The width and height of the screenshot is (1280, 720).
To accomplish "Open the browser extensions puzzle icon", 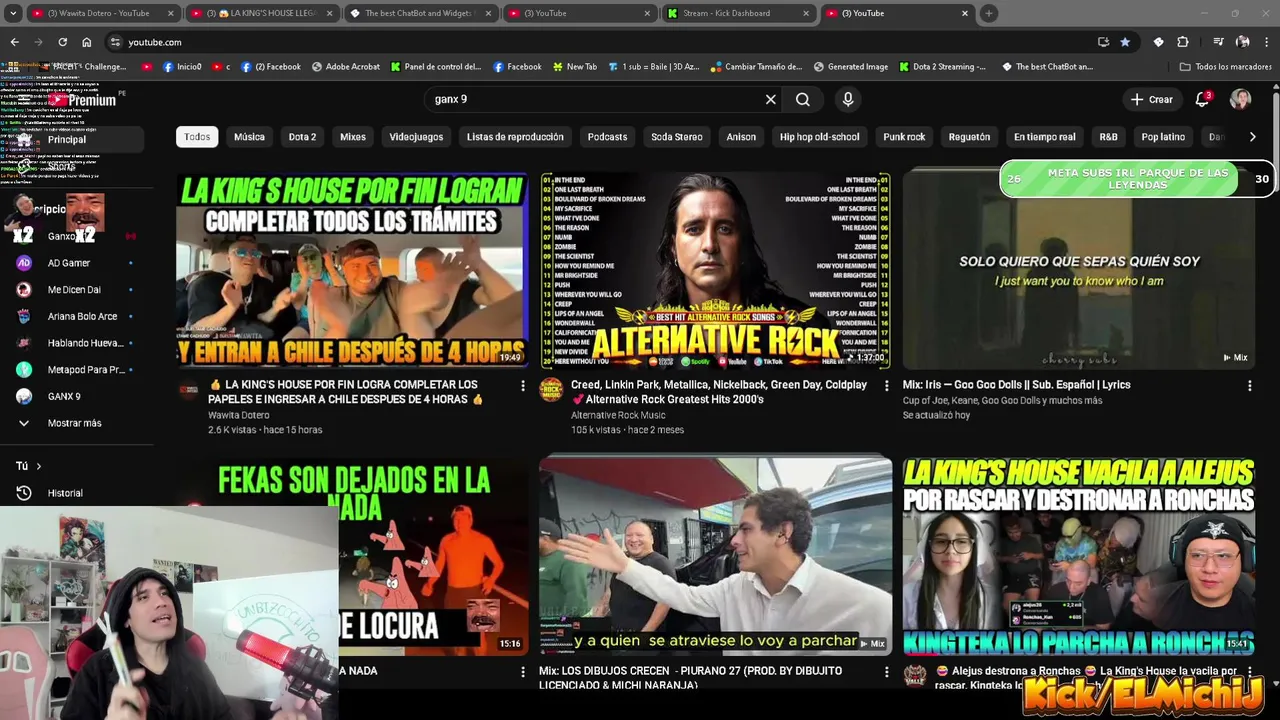I will click(1183, 42).
